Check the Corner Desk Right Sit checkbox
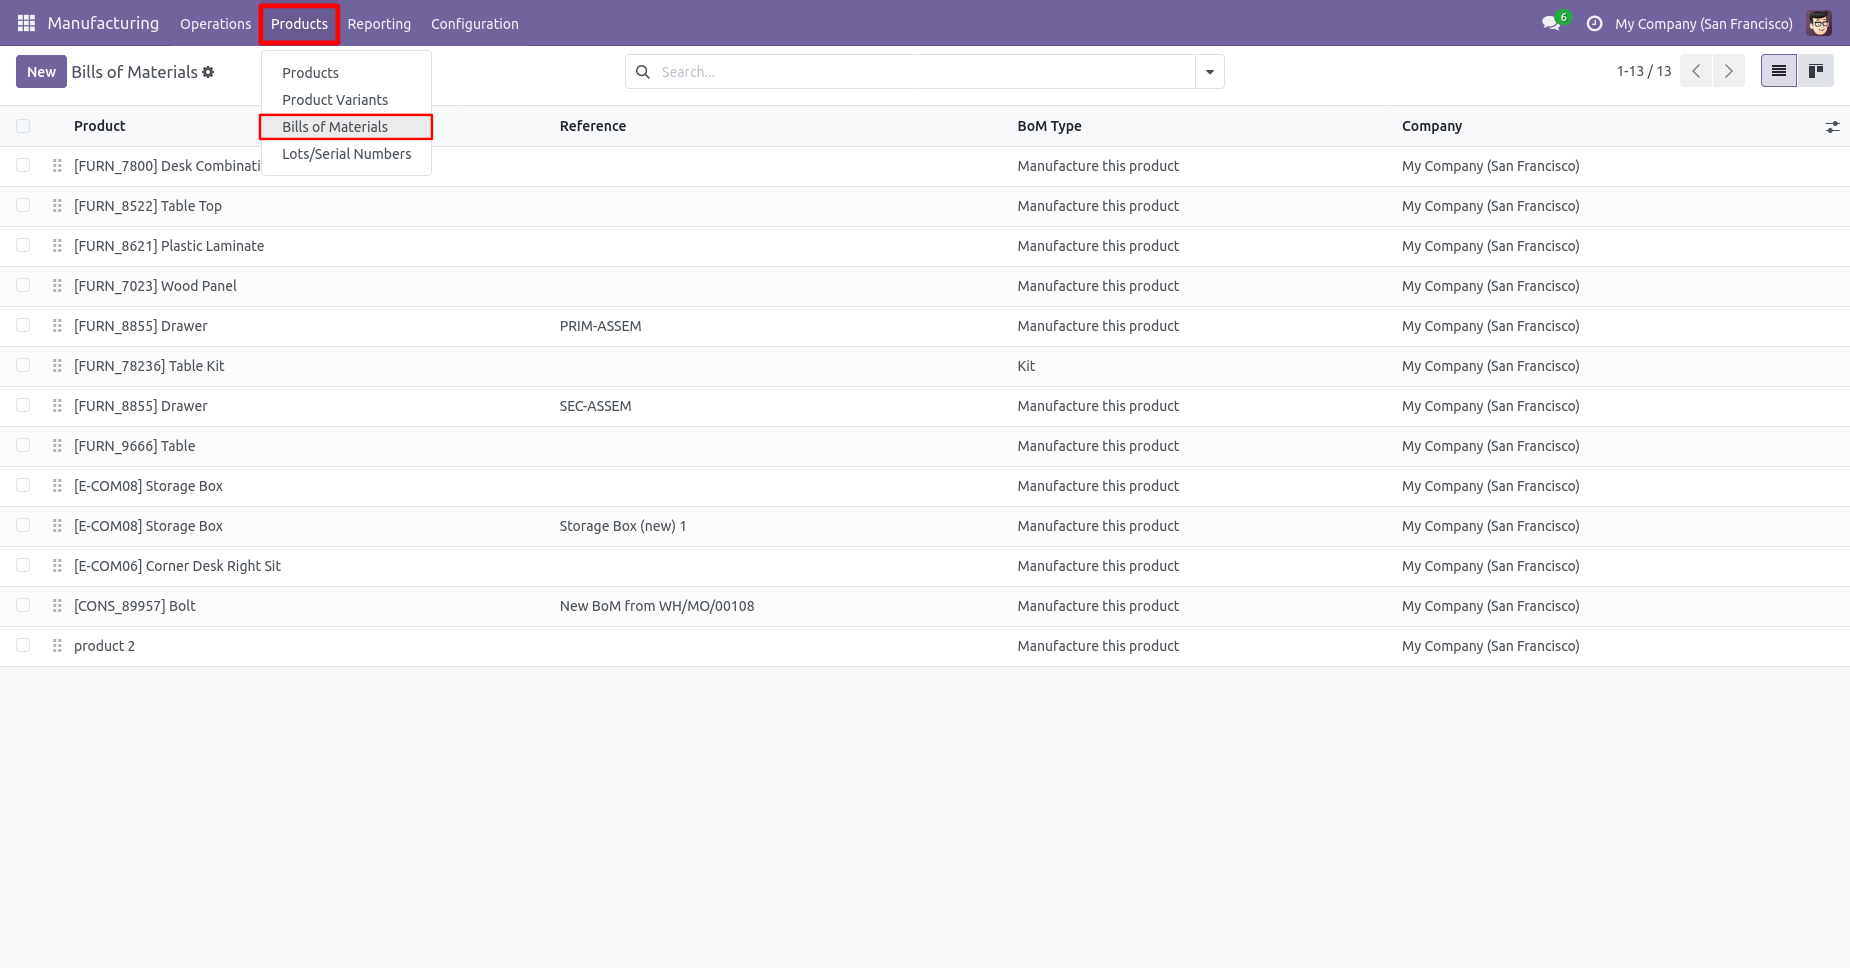Viewport: 1850px width, 968px height. pos(23,566)
